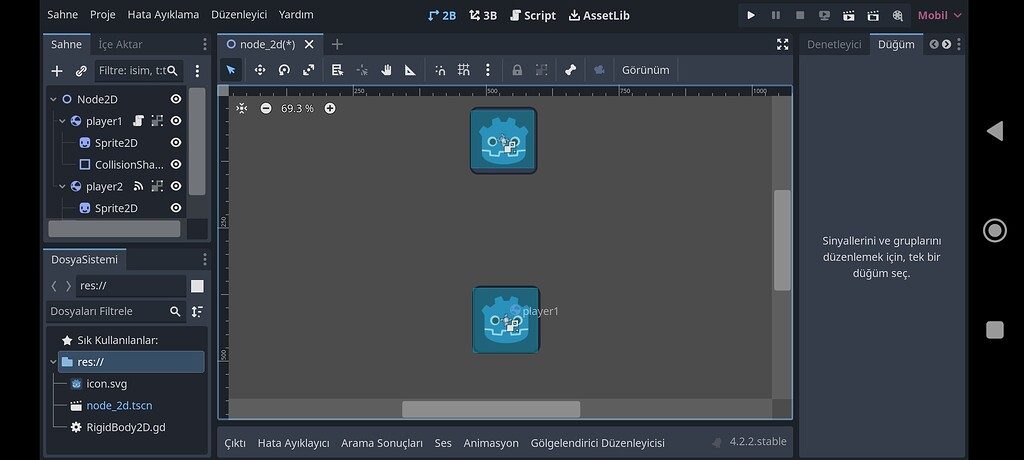The image size is (1024, 460).
Task: Toggle distraction-free mode expand icon
Action: tap(782, 44)
